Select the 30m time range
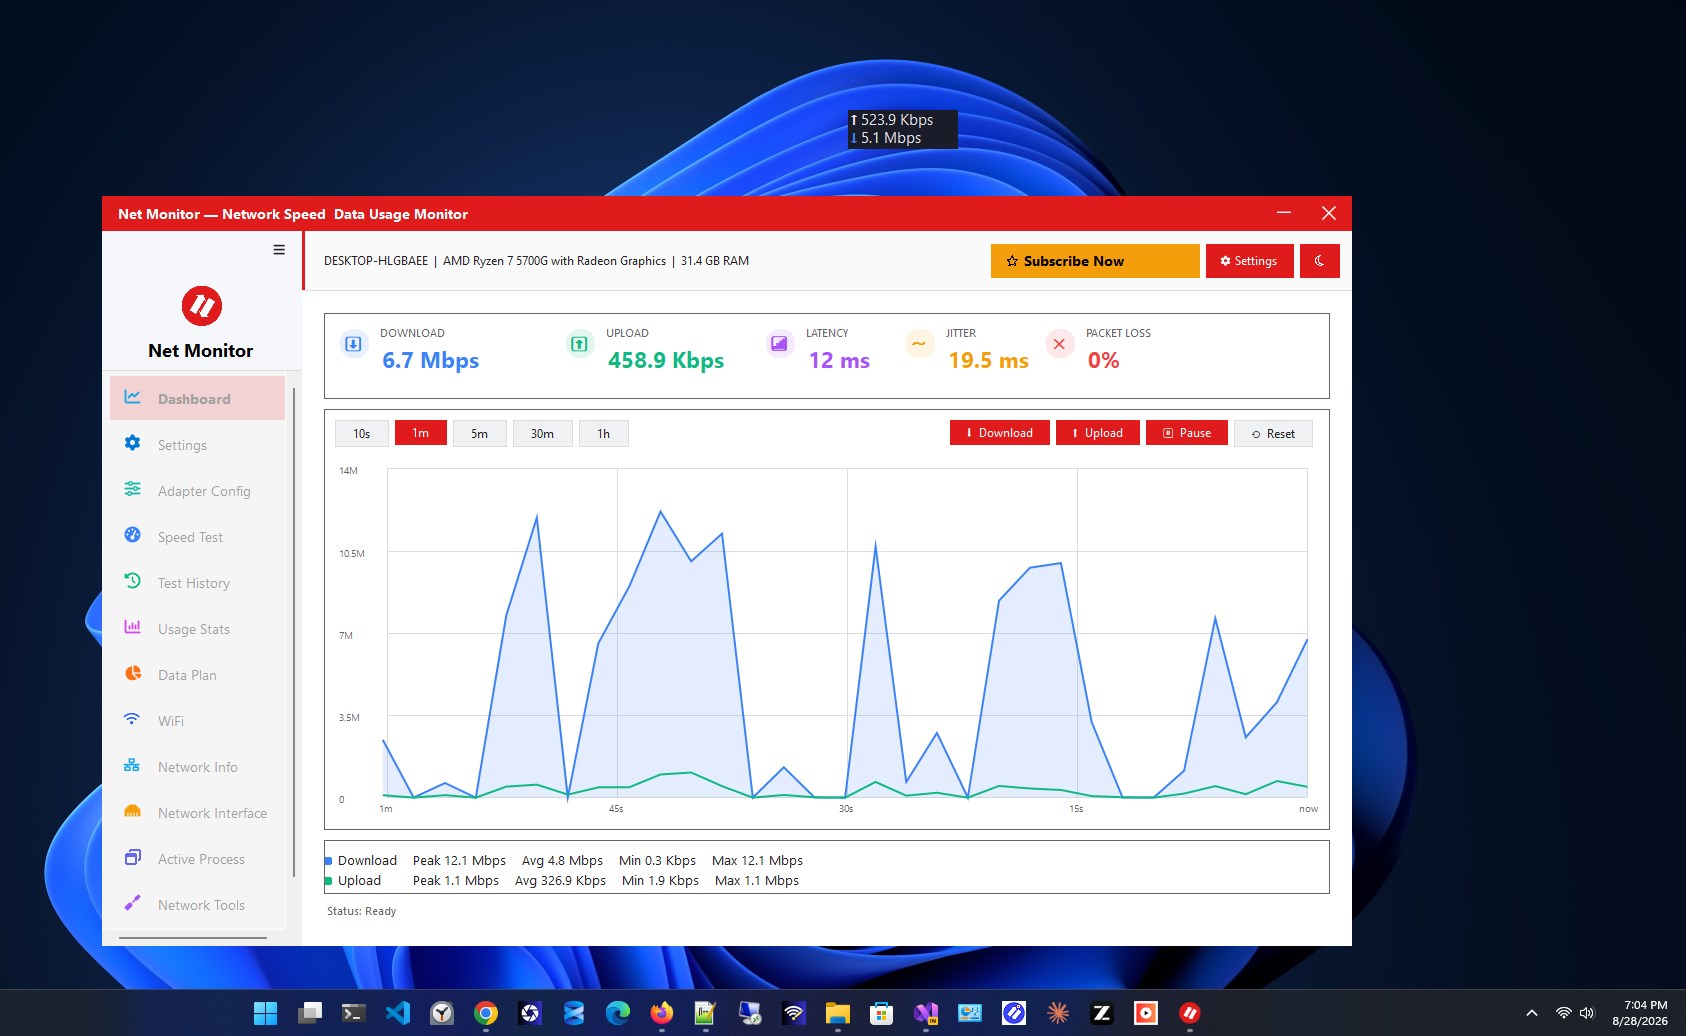 (x=542, y=433)
